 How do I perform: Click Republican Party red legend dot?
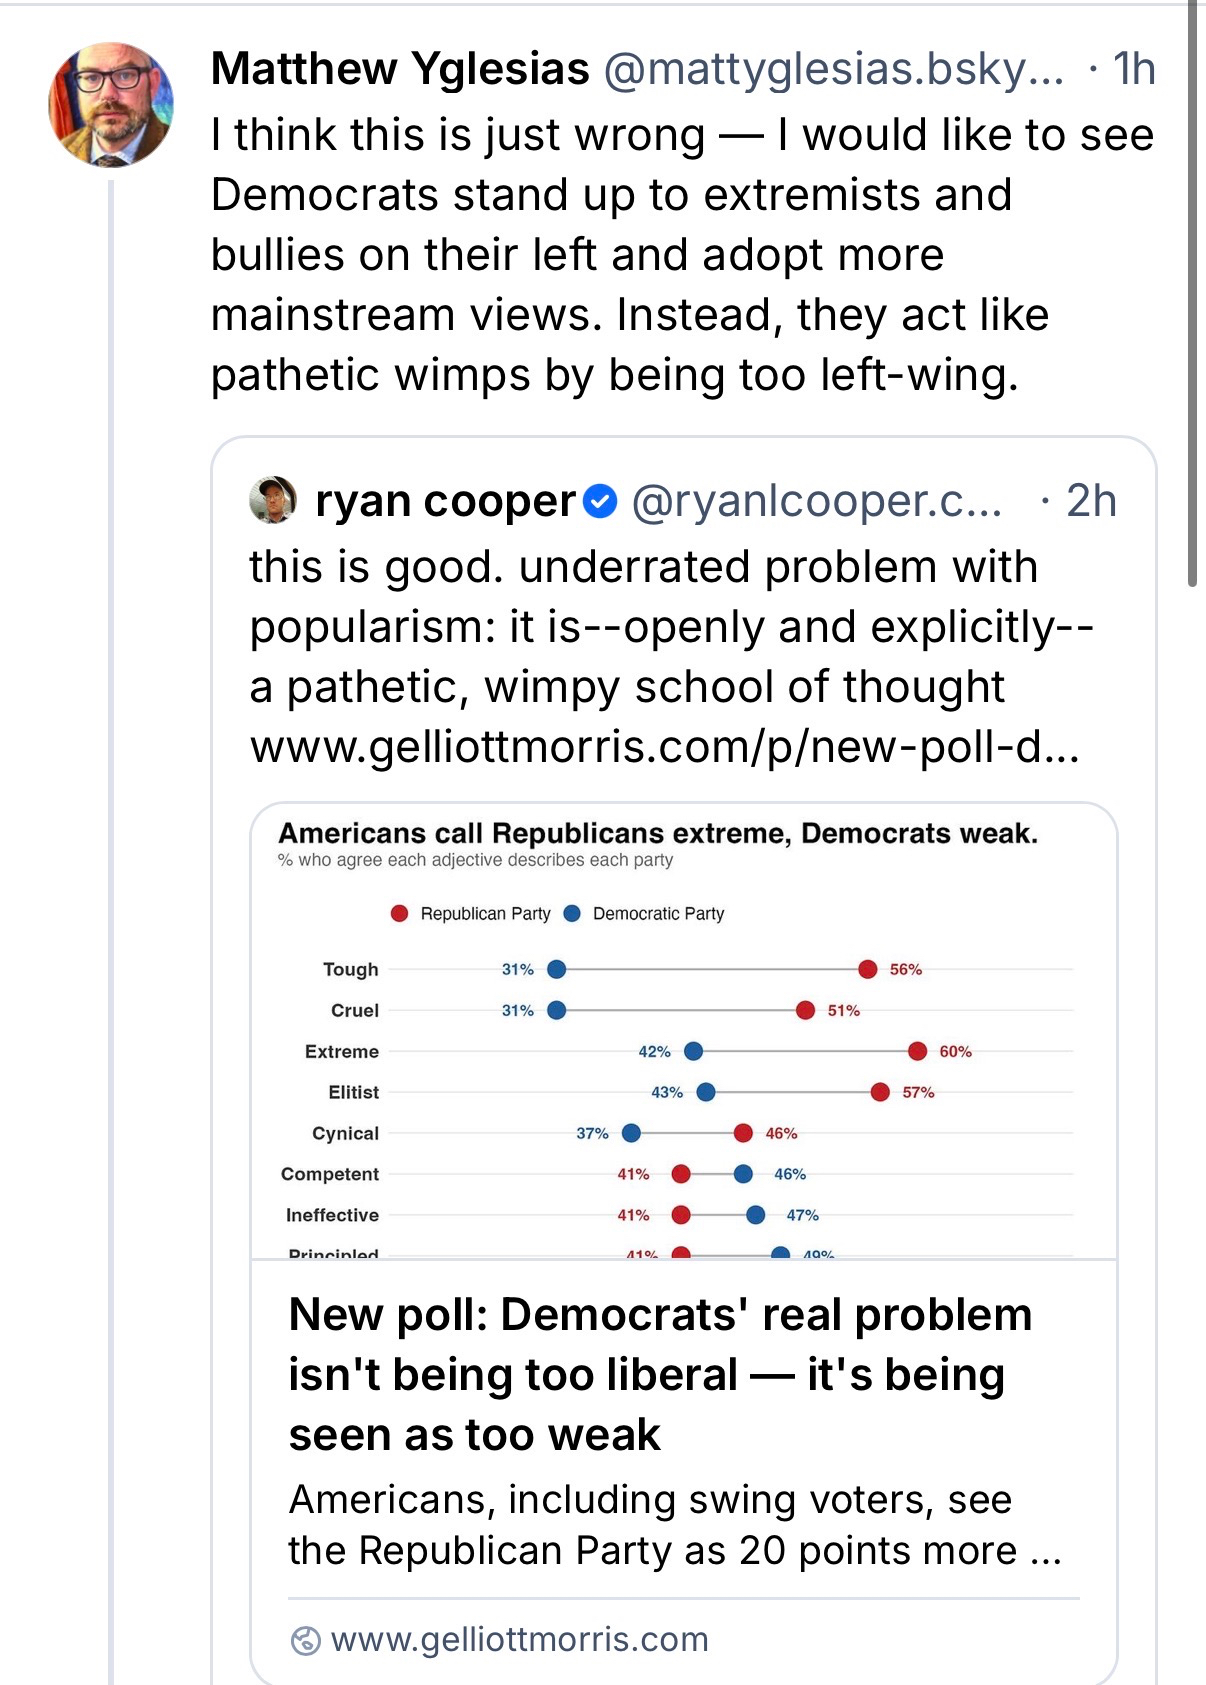pos(399,913)
